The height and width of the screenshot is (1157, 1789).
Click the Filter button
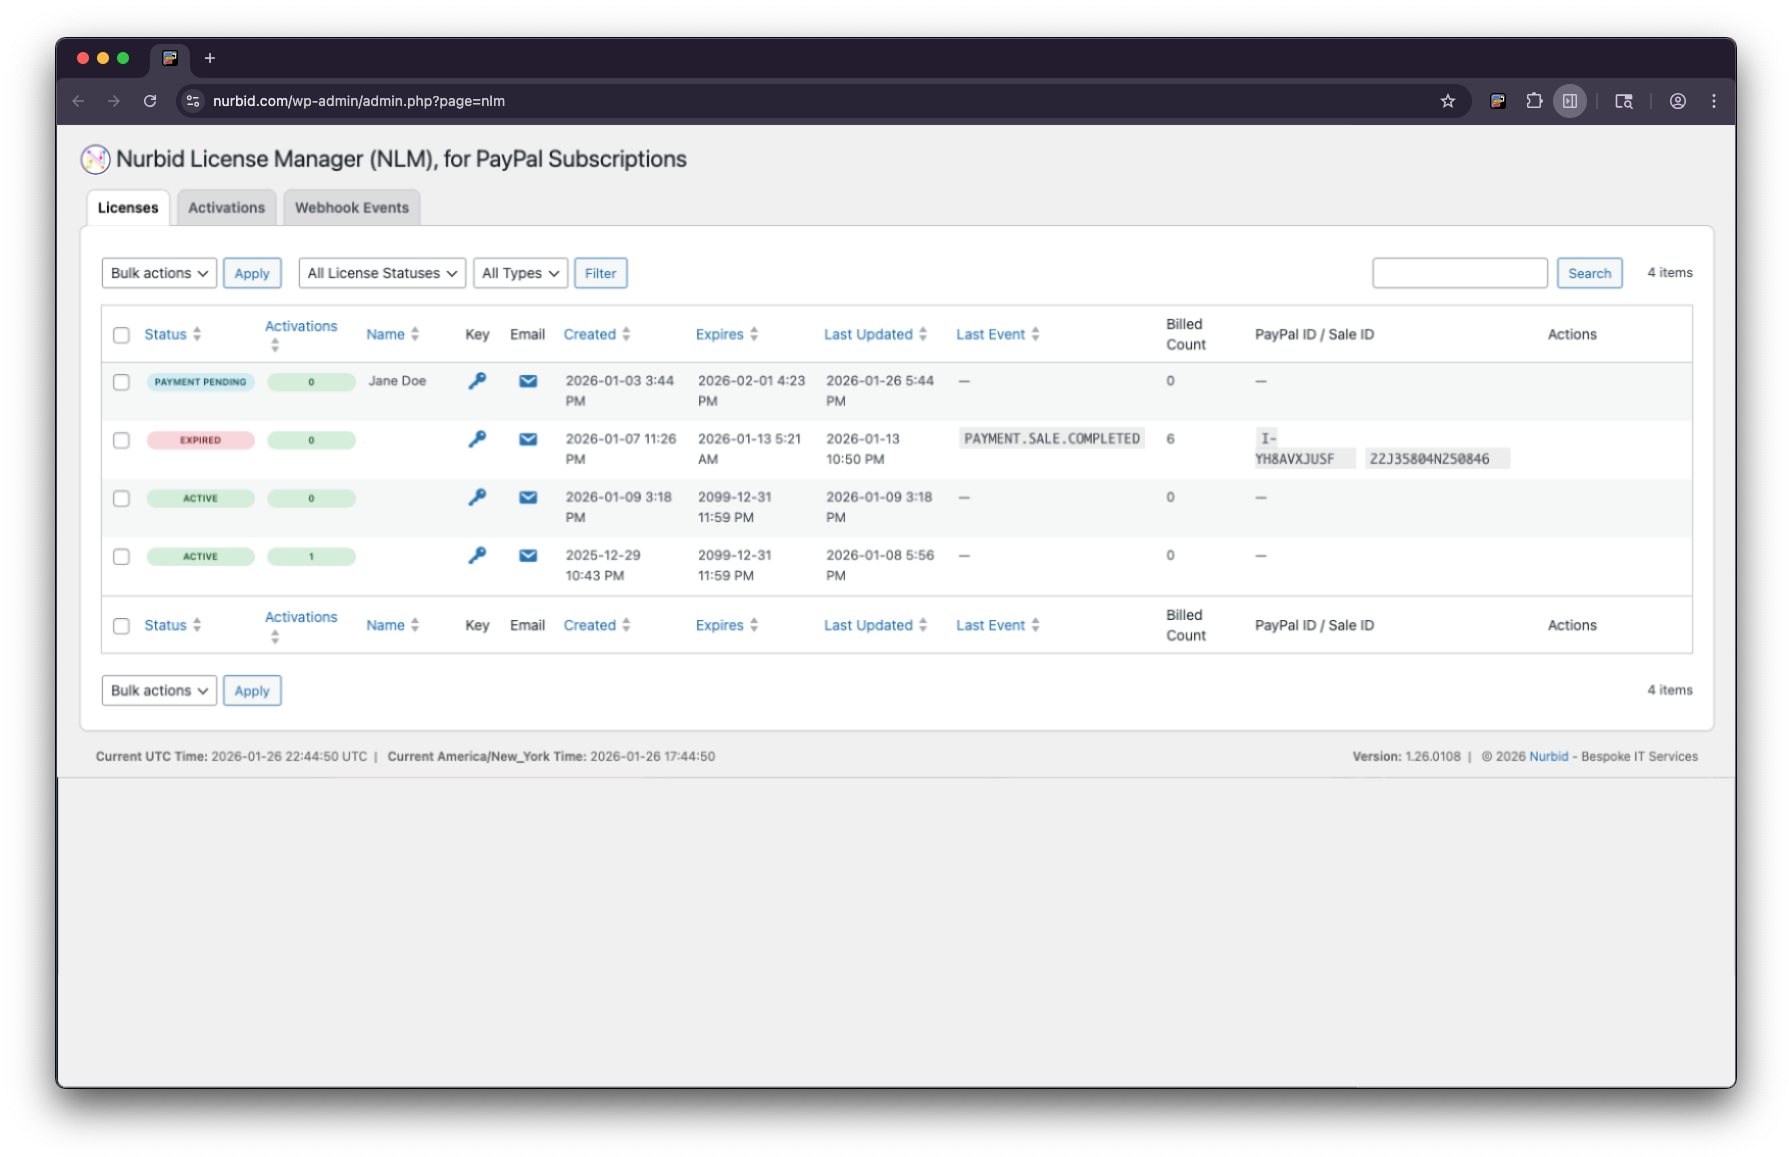601,273
